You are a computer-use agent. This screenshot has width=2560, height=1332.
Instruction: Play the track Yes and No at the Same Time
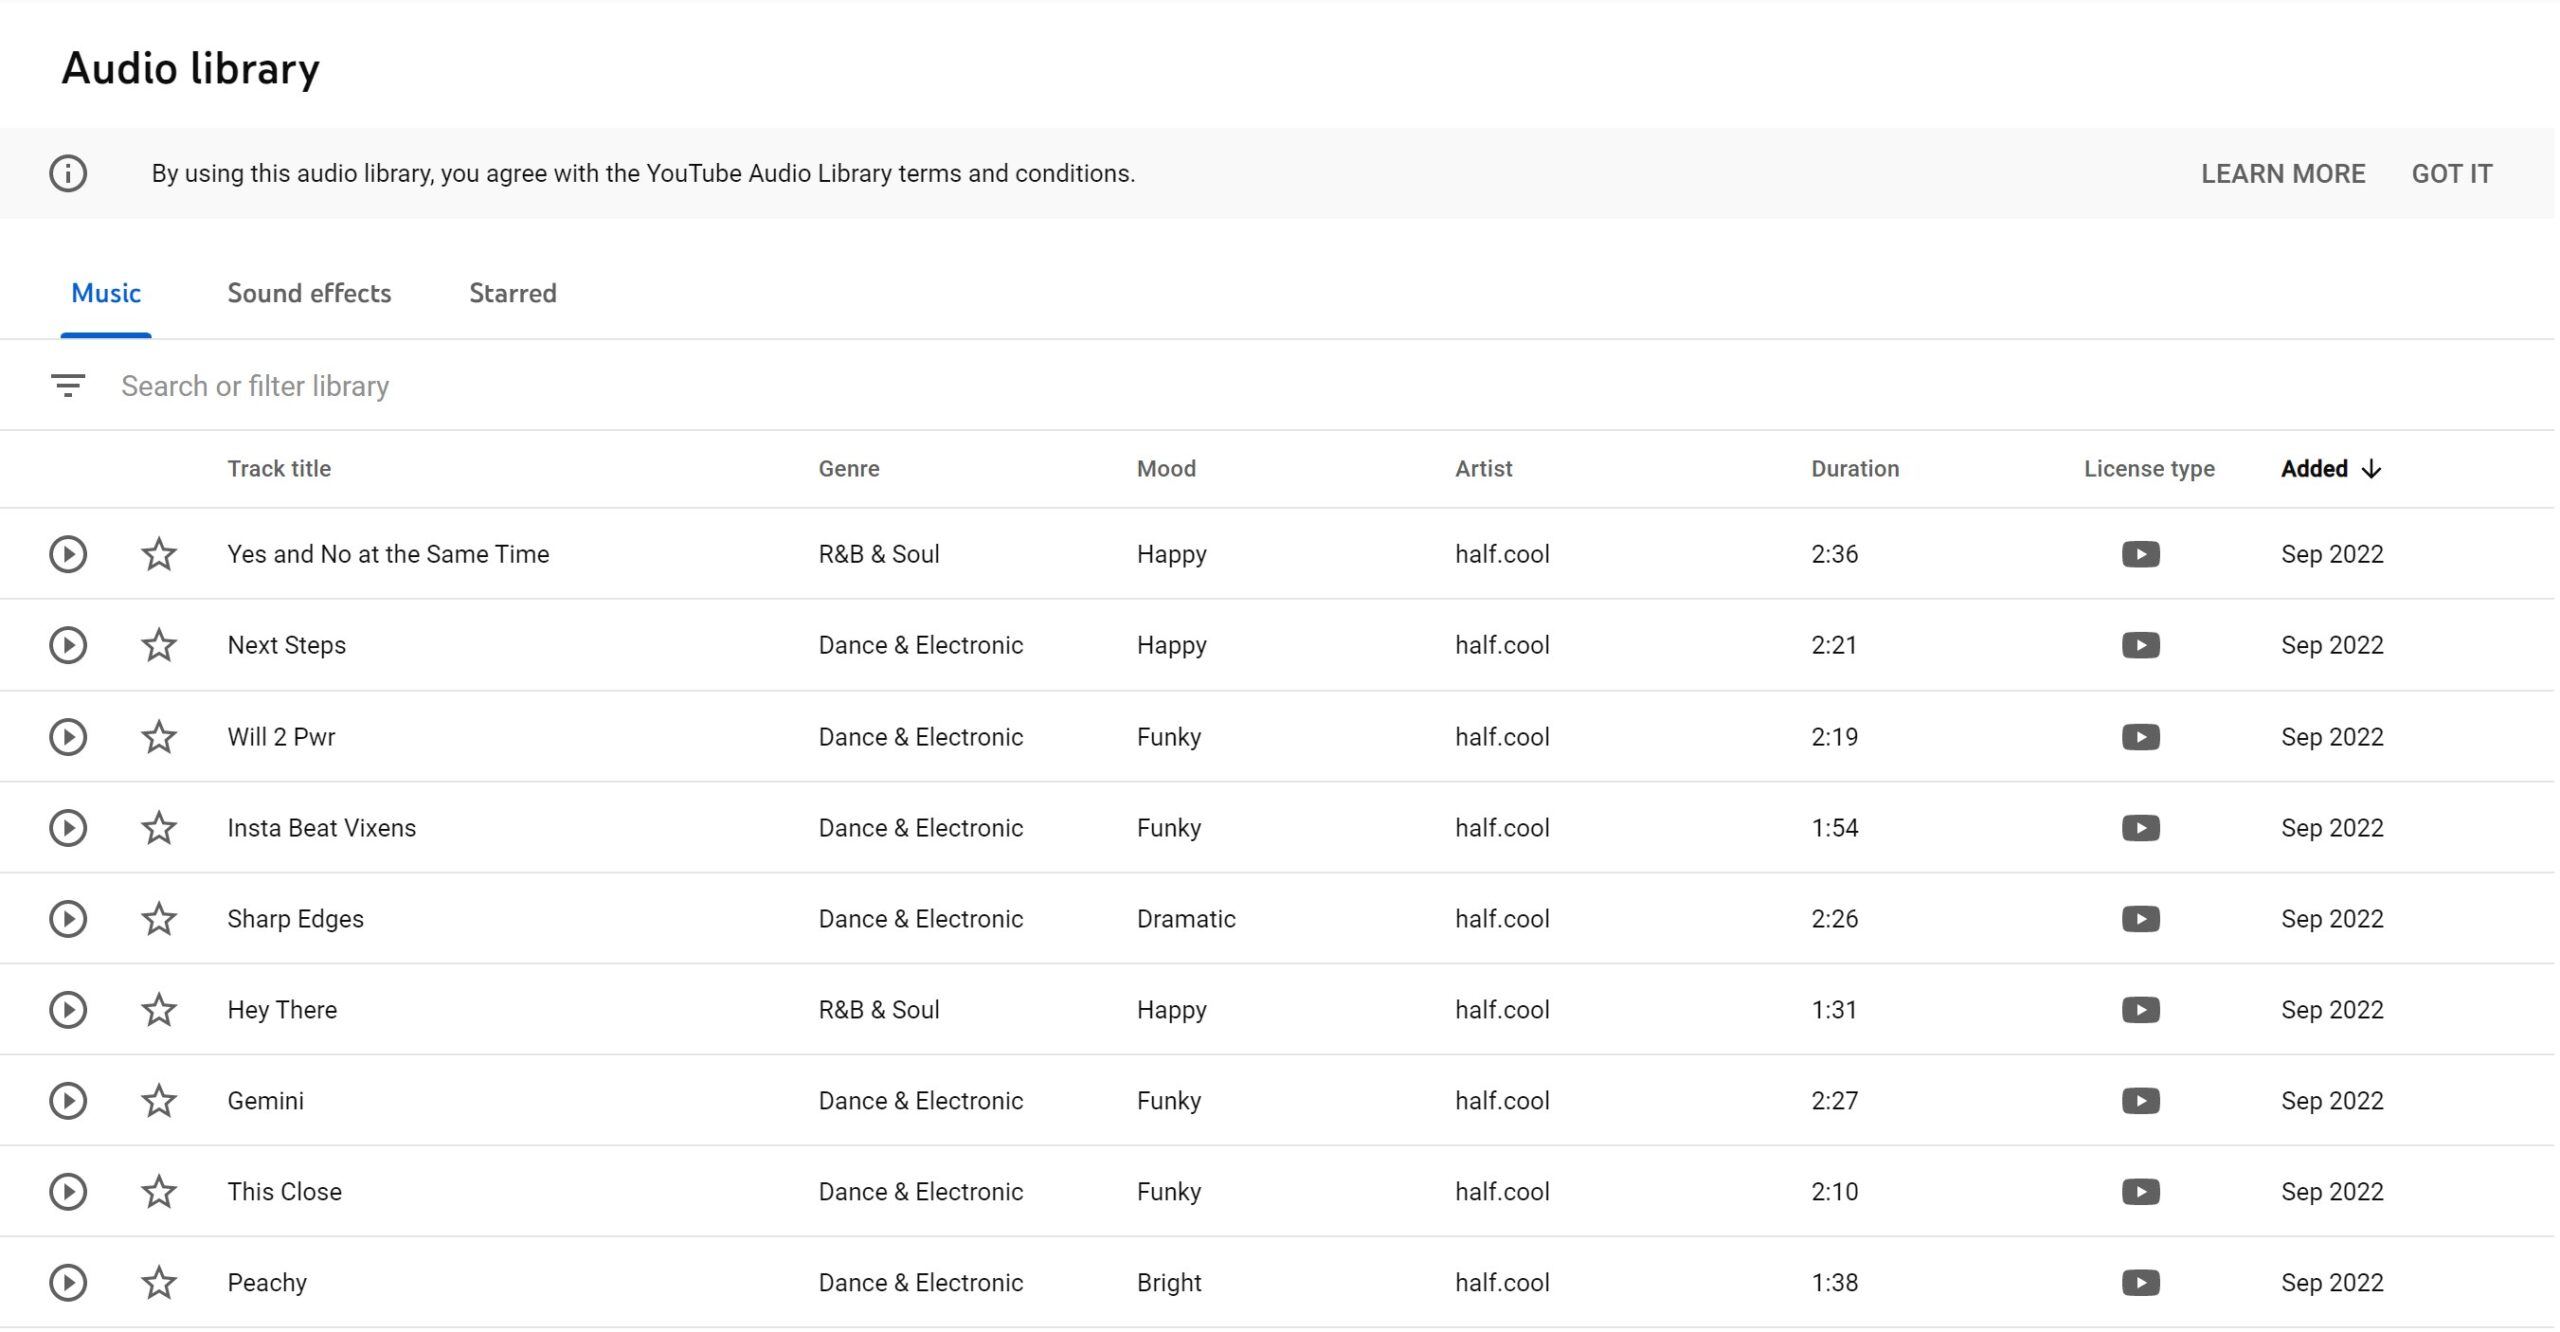click(x=68, y=554)
